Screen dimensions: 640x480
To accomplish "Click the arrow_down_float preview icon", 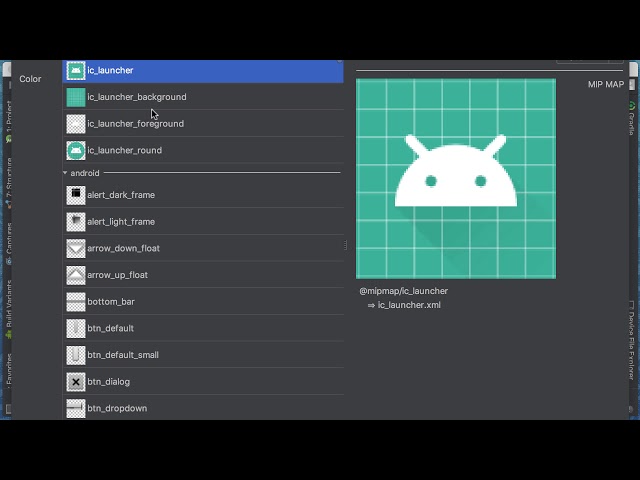I will click(76, 248).
